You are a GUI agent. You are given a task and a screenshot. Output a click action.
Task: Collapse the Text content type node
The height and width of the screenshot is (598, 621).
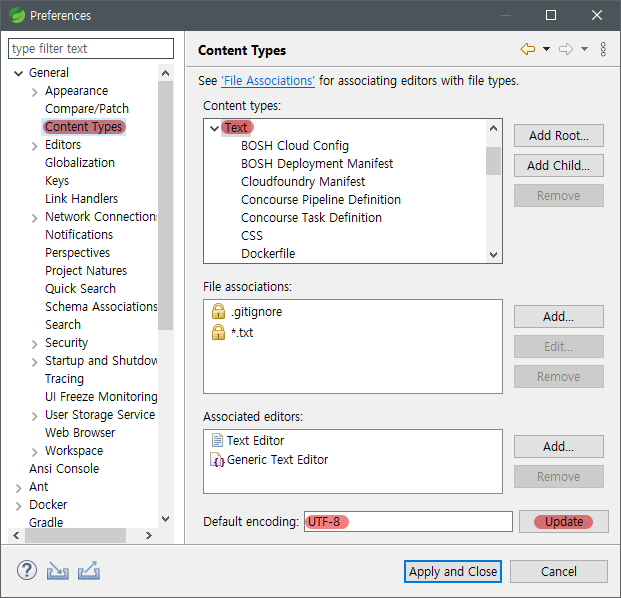pyautogui.click(x=214, y=128)
